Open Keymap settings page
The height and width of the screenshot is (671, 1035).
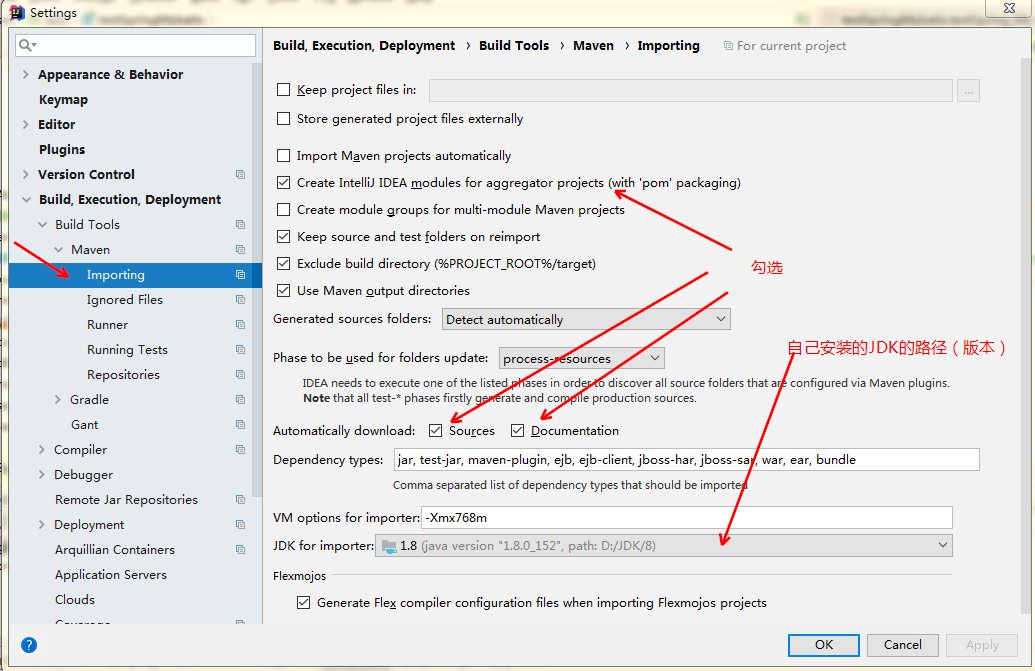point(63,100)
